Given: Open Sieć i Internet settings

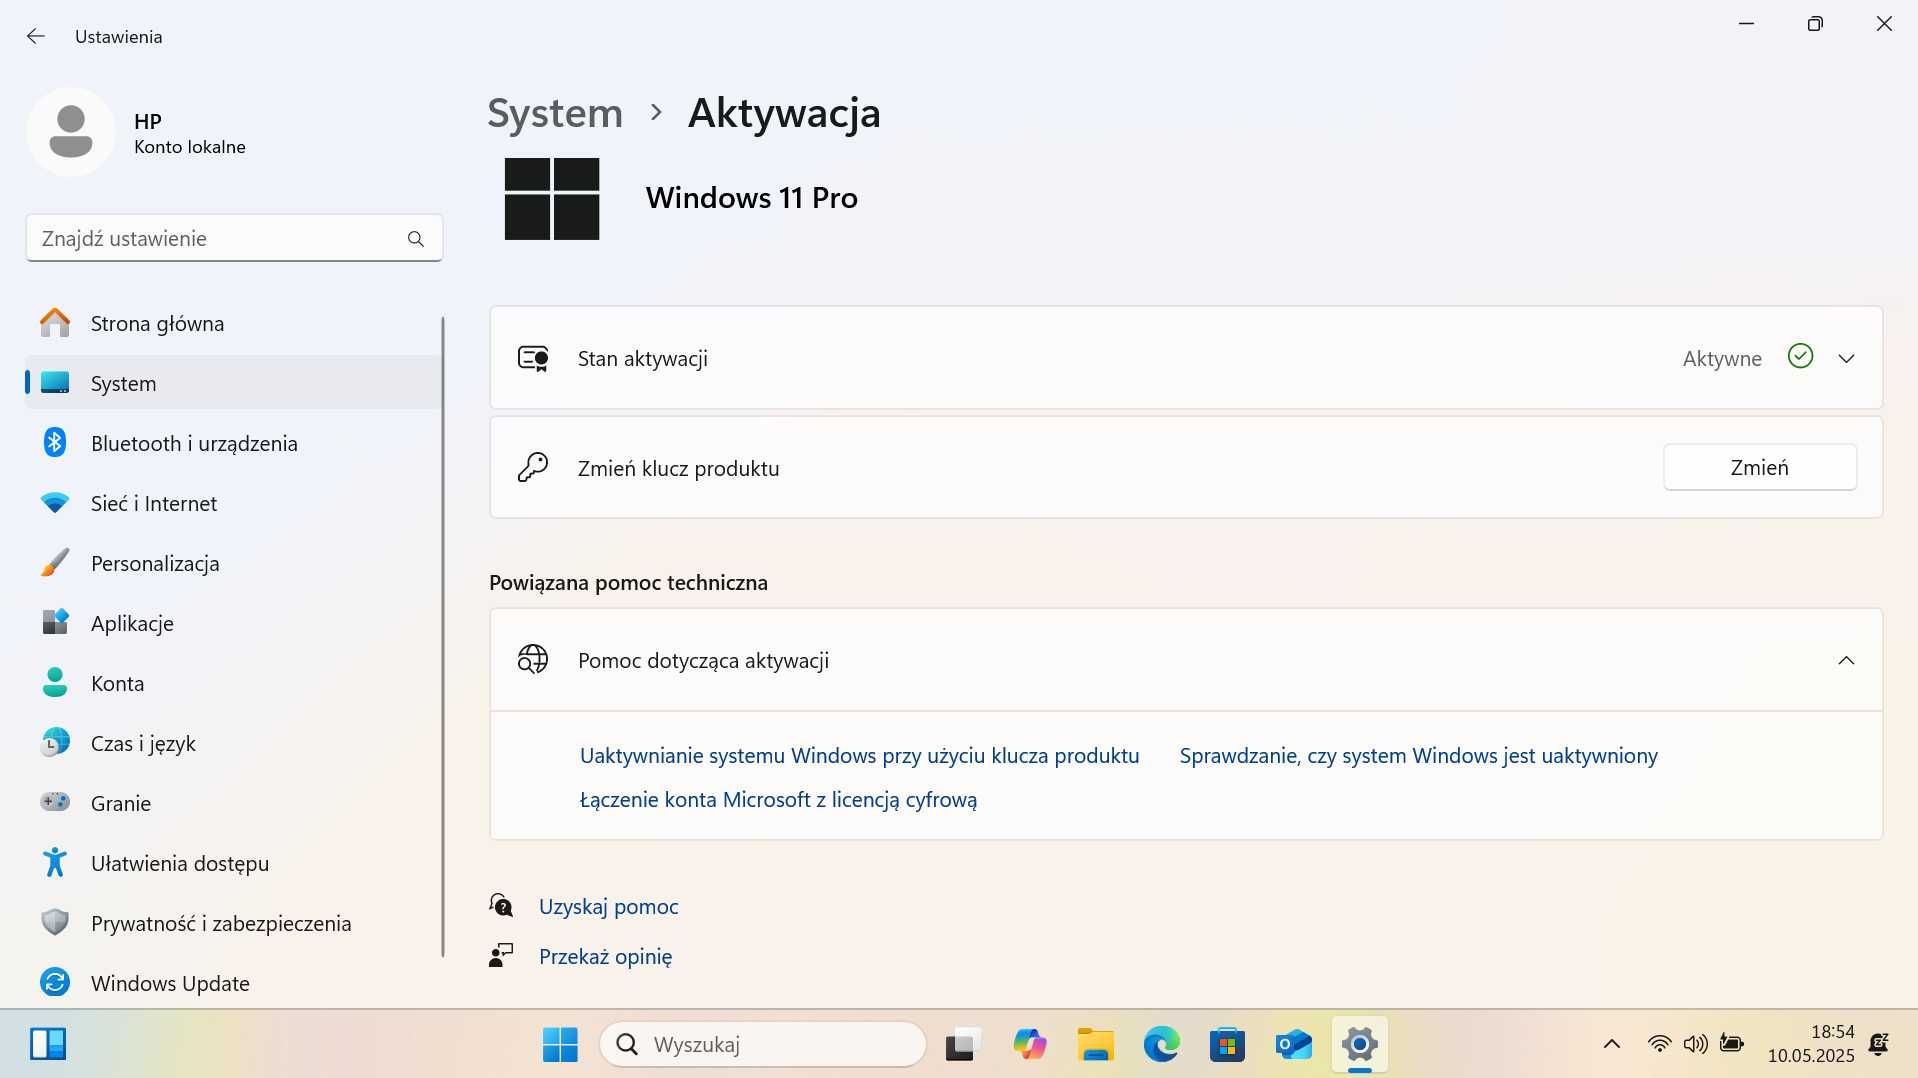Looking at the screenshot, I should [233, 503].
